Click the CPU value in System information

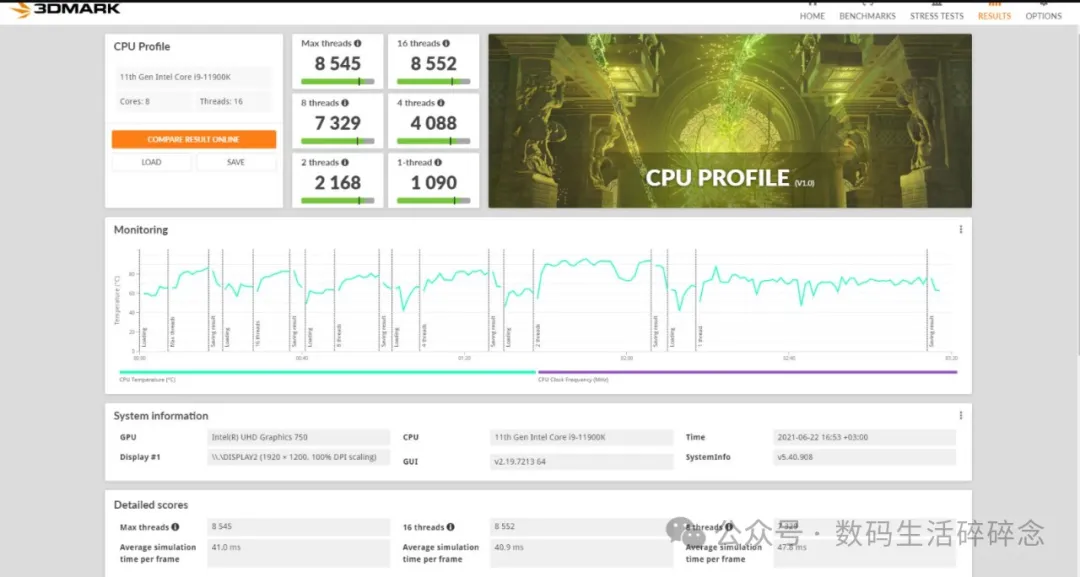(x=581, y=437)
